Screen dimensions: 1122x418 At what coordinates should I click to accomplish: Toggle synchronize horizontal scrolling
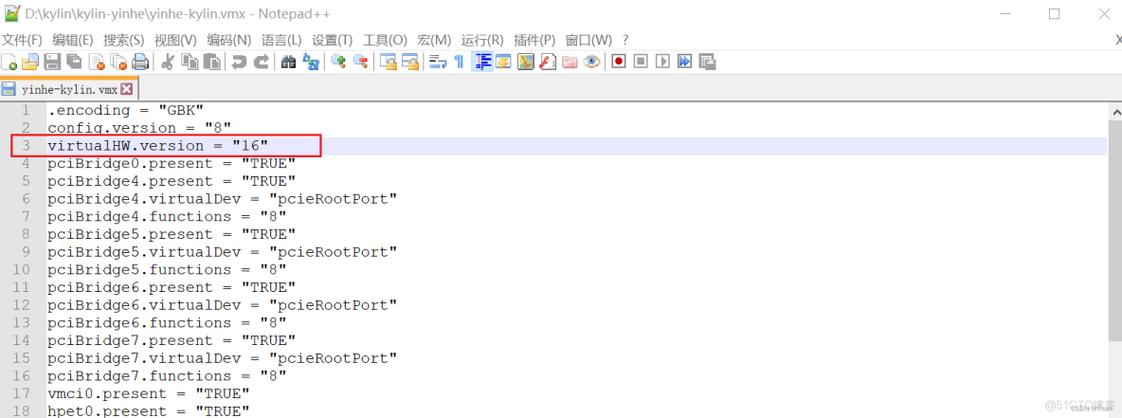[x=410, y=62]
